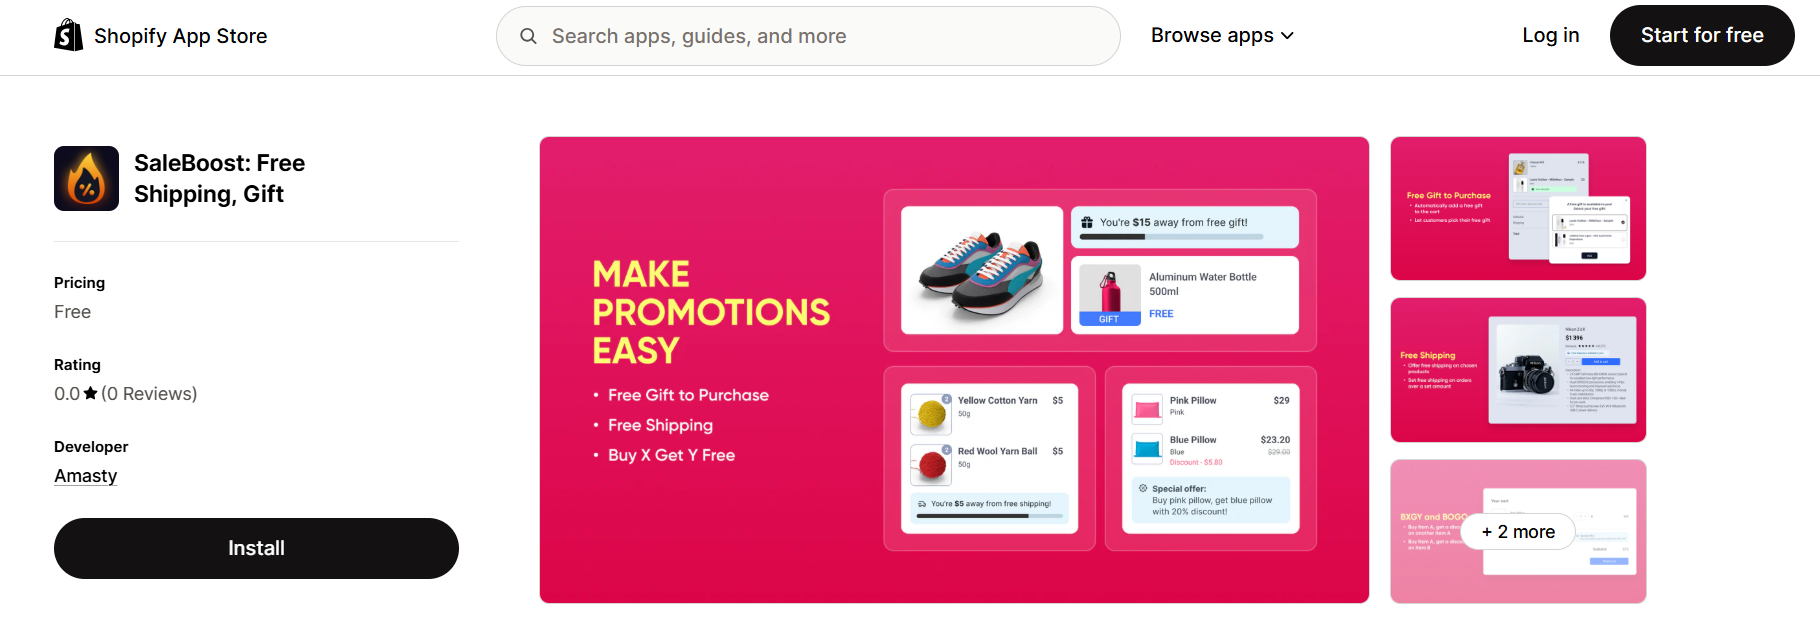Screen dimensions: 1820x625
Task: Click the Log in link
Action: coord(1550,35)
